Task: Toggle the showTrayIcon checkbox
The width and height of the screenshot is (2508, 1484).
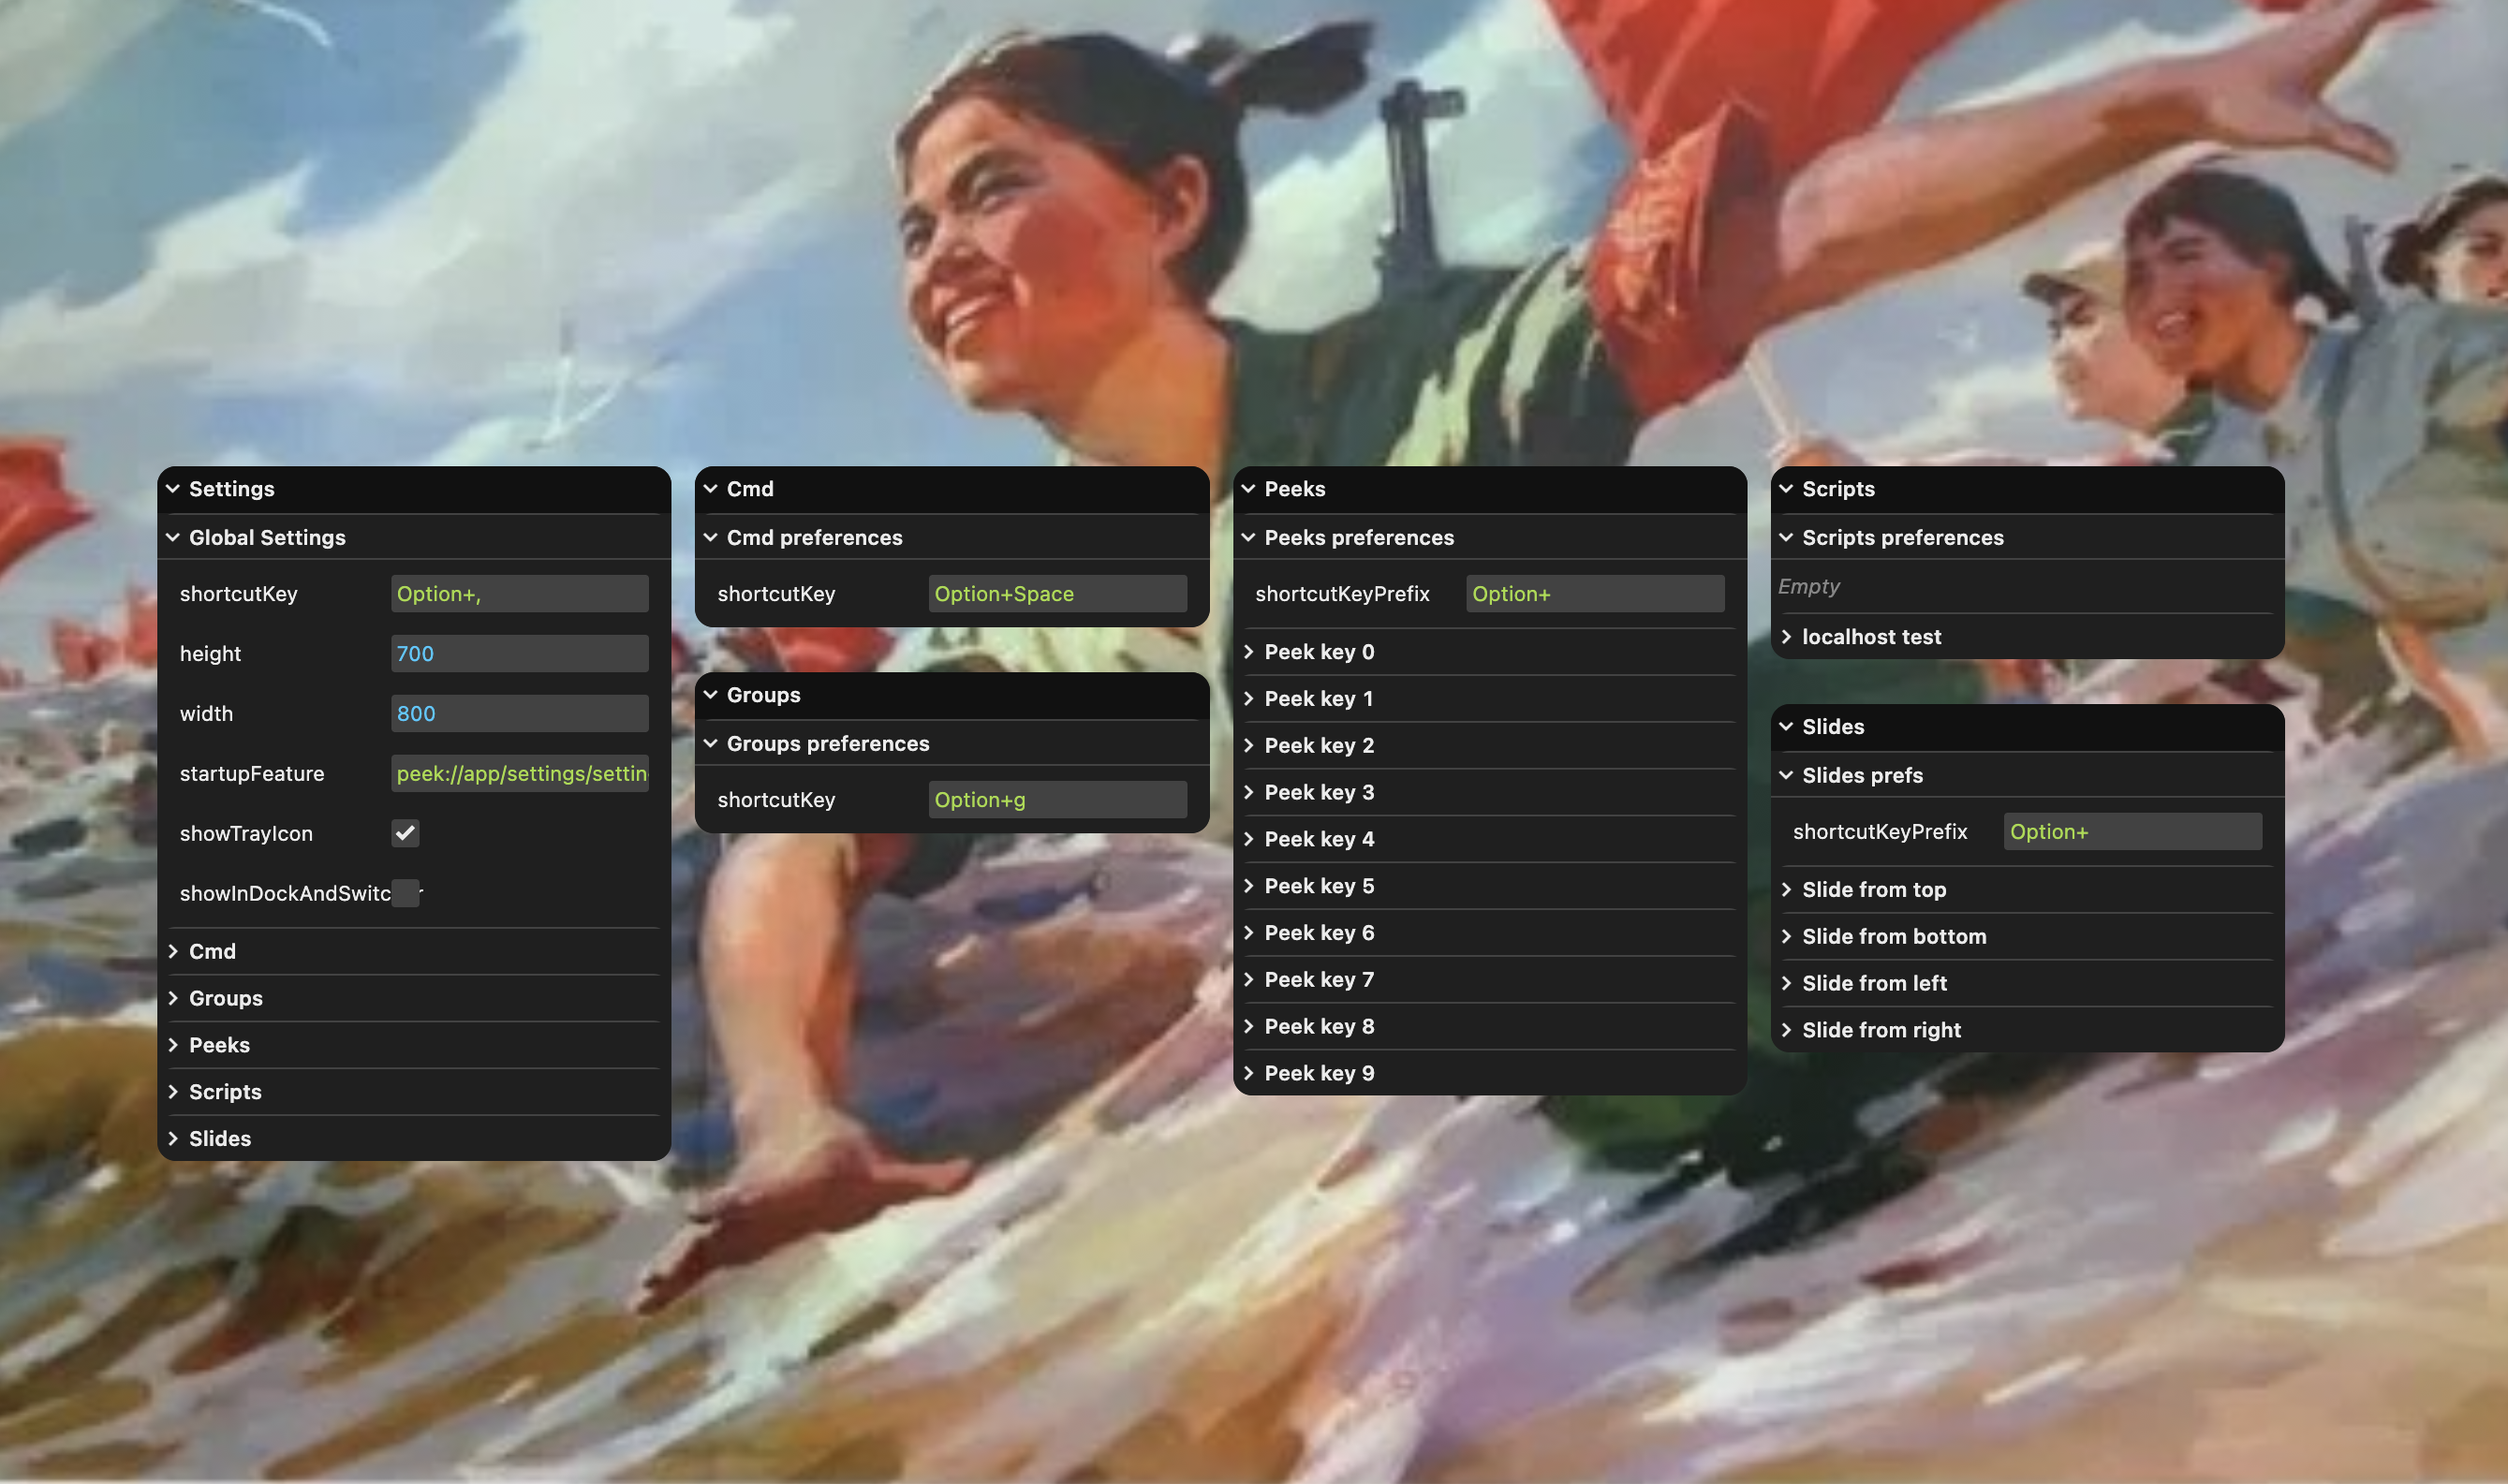Action: pos(404,833)
